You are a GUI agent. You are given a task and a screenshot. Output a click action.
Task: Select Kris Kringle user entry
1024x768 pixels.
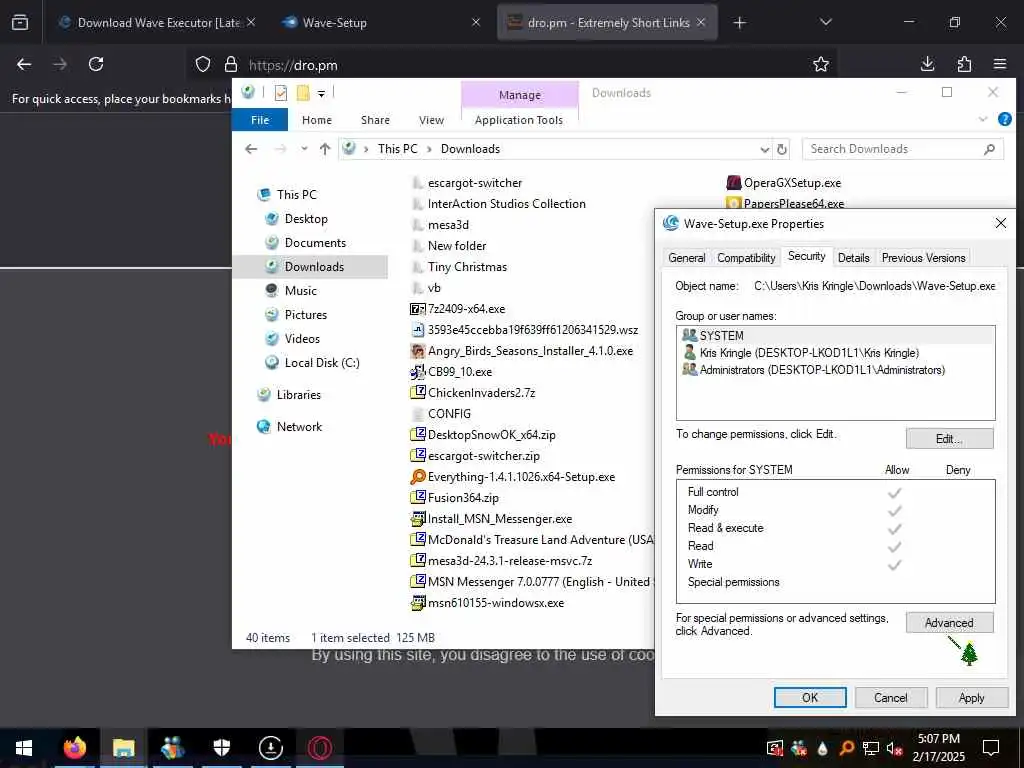click(836, 353)
